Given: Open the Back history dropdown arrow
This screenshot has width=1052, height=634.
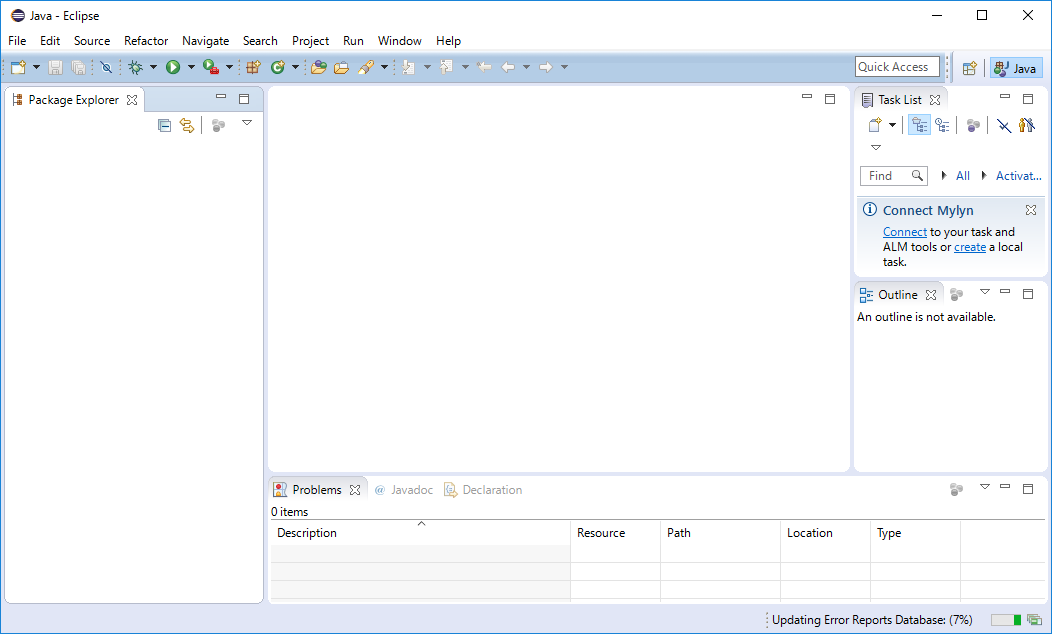Looking at the screenshot, I should coord(526,67).
